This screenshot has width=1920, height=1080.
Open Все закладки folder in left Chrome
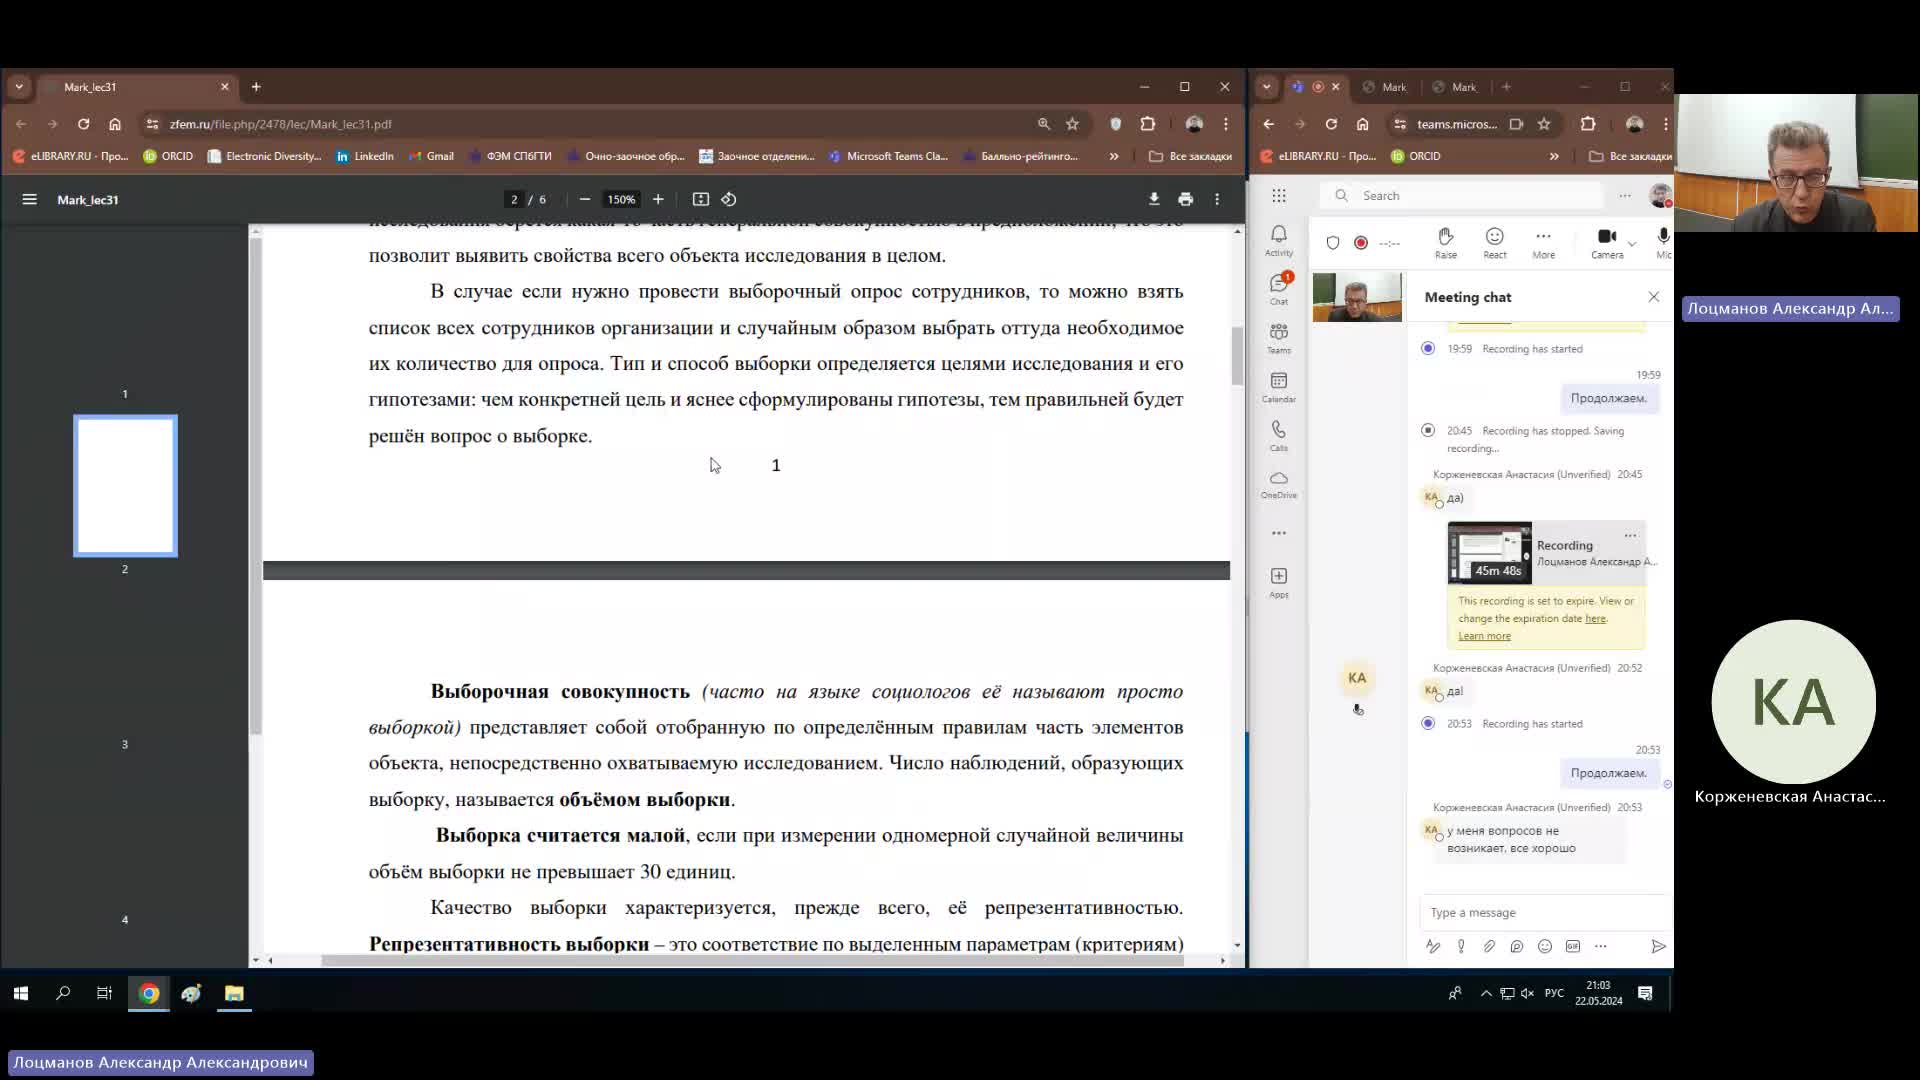(x=1190, y=156)
